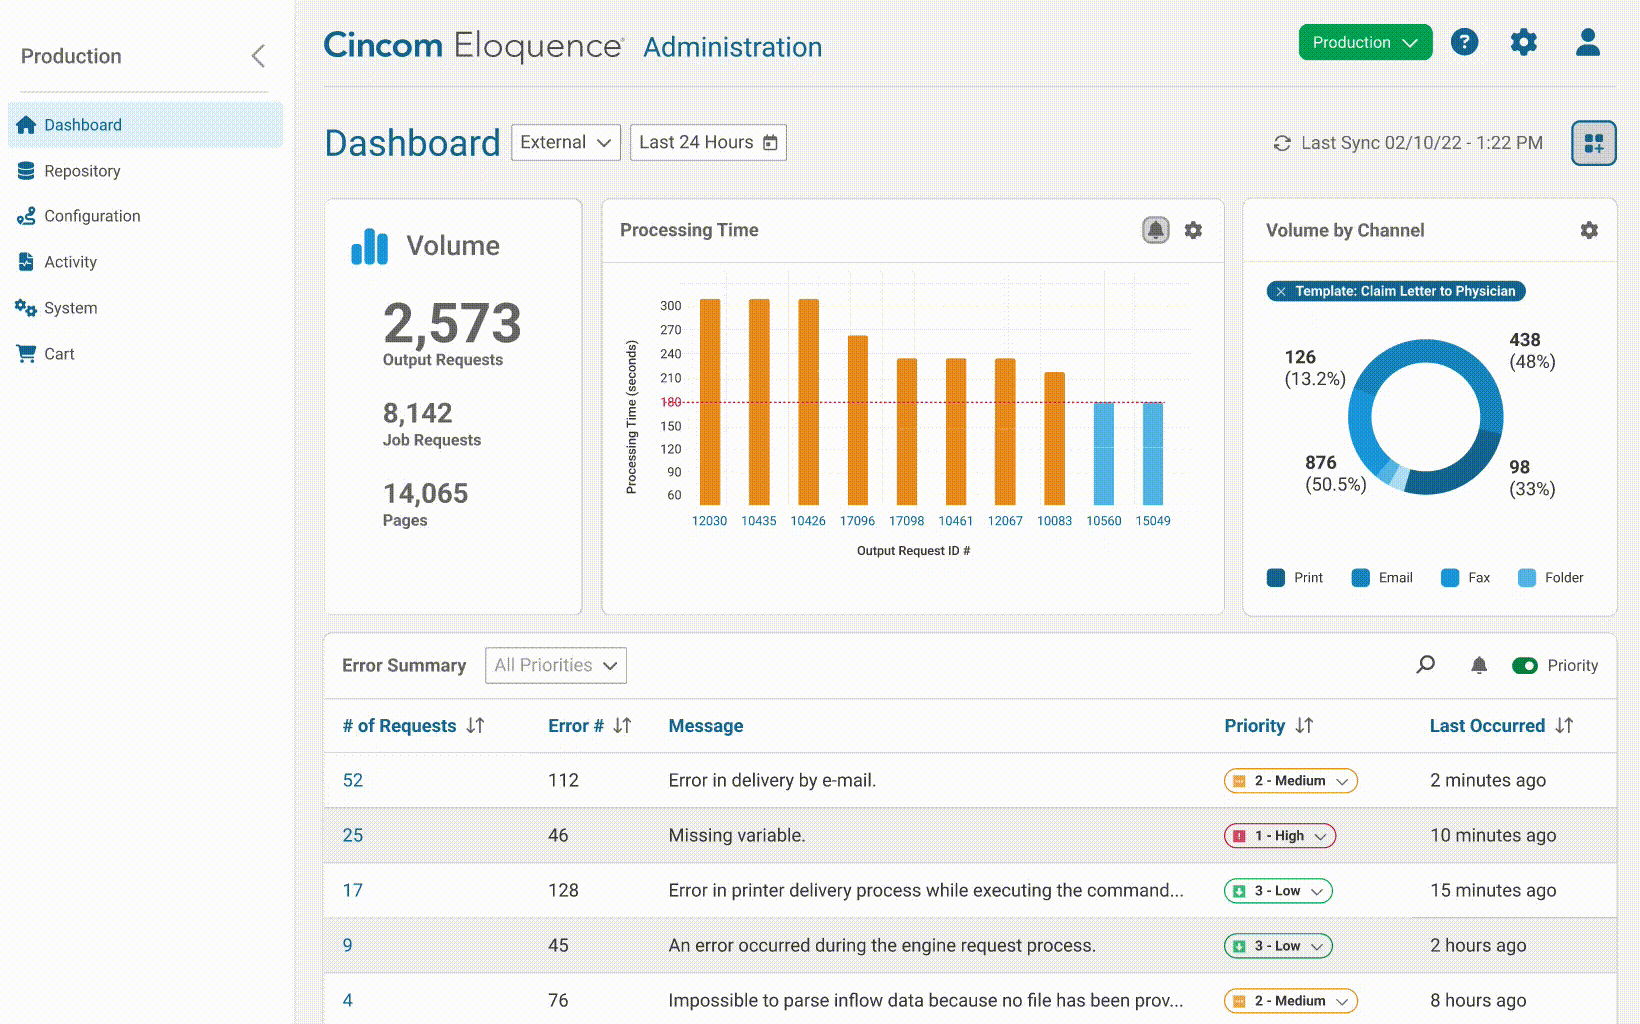1640x1024 pixels.
Task: Toggle the Priority switch off
Action: point(1525,665)
